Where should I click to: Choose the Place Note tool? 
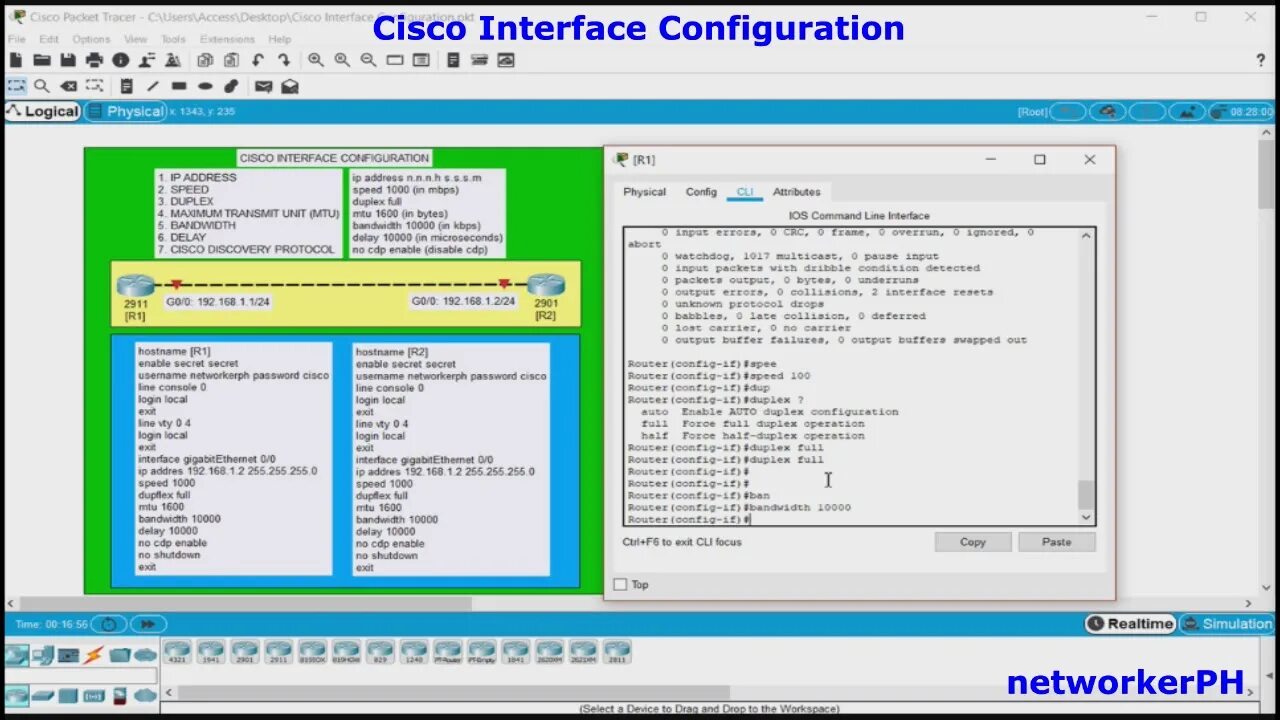126,86
